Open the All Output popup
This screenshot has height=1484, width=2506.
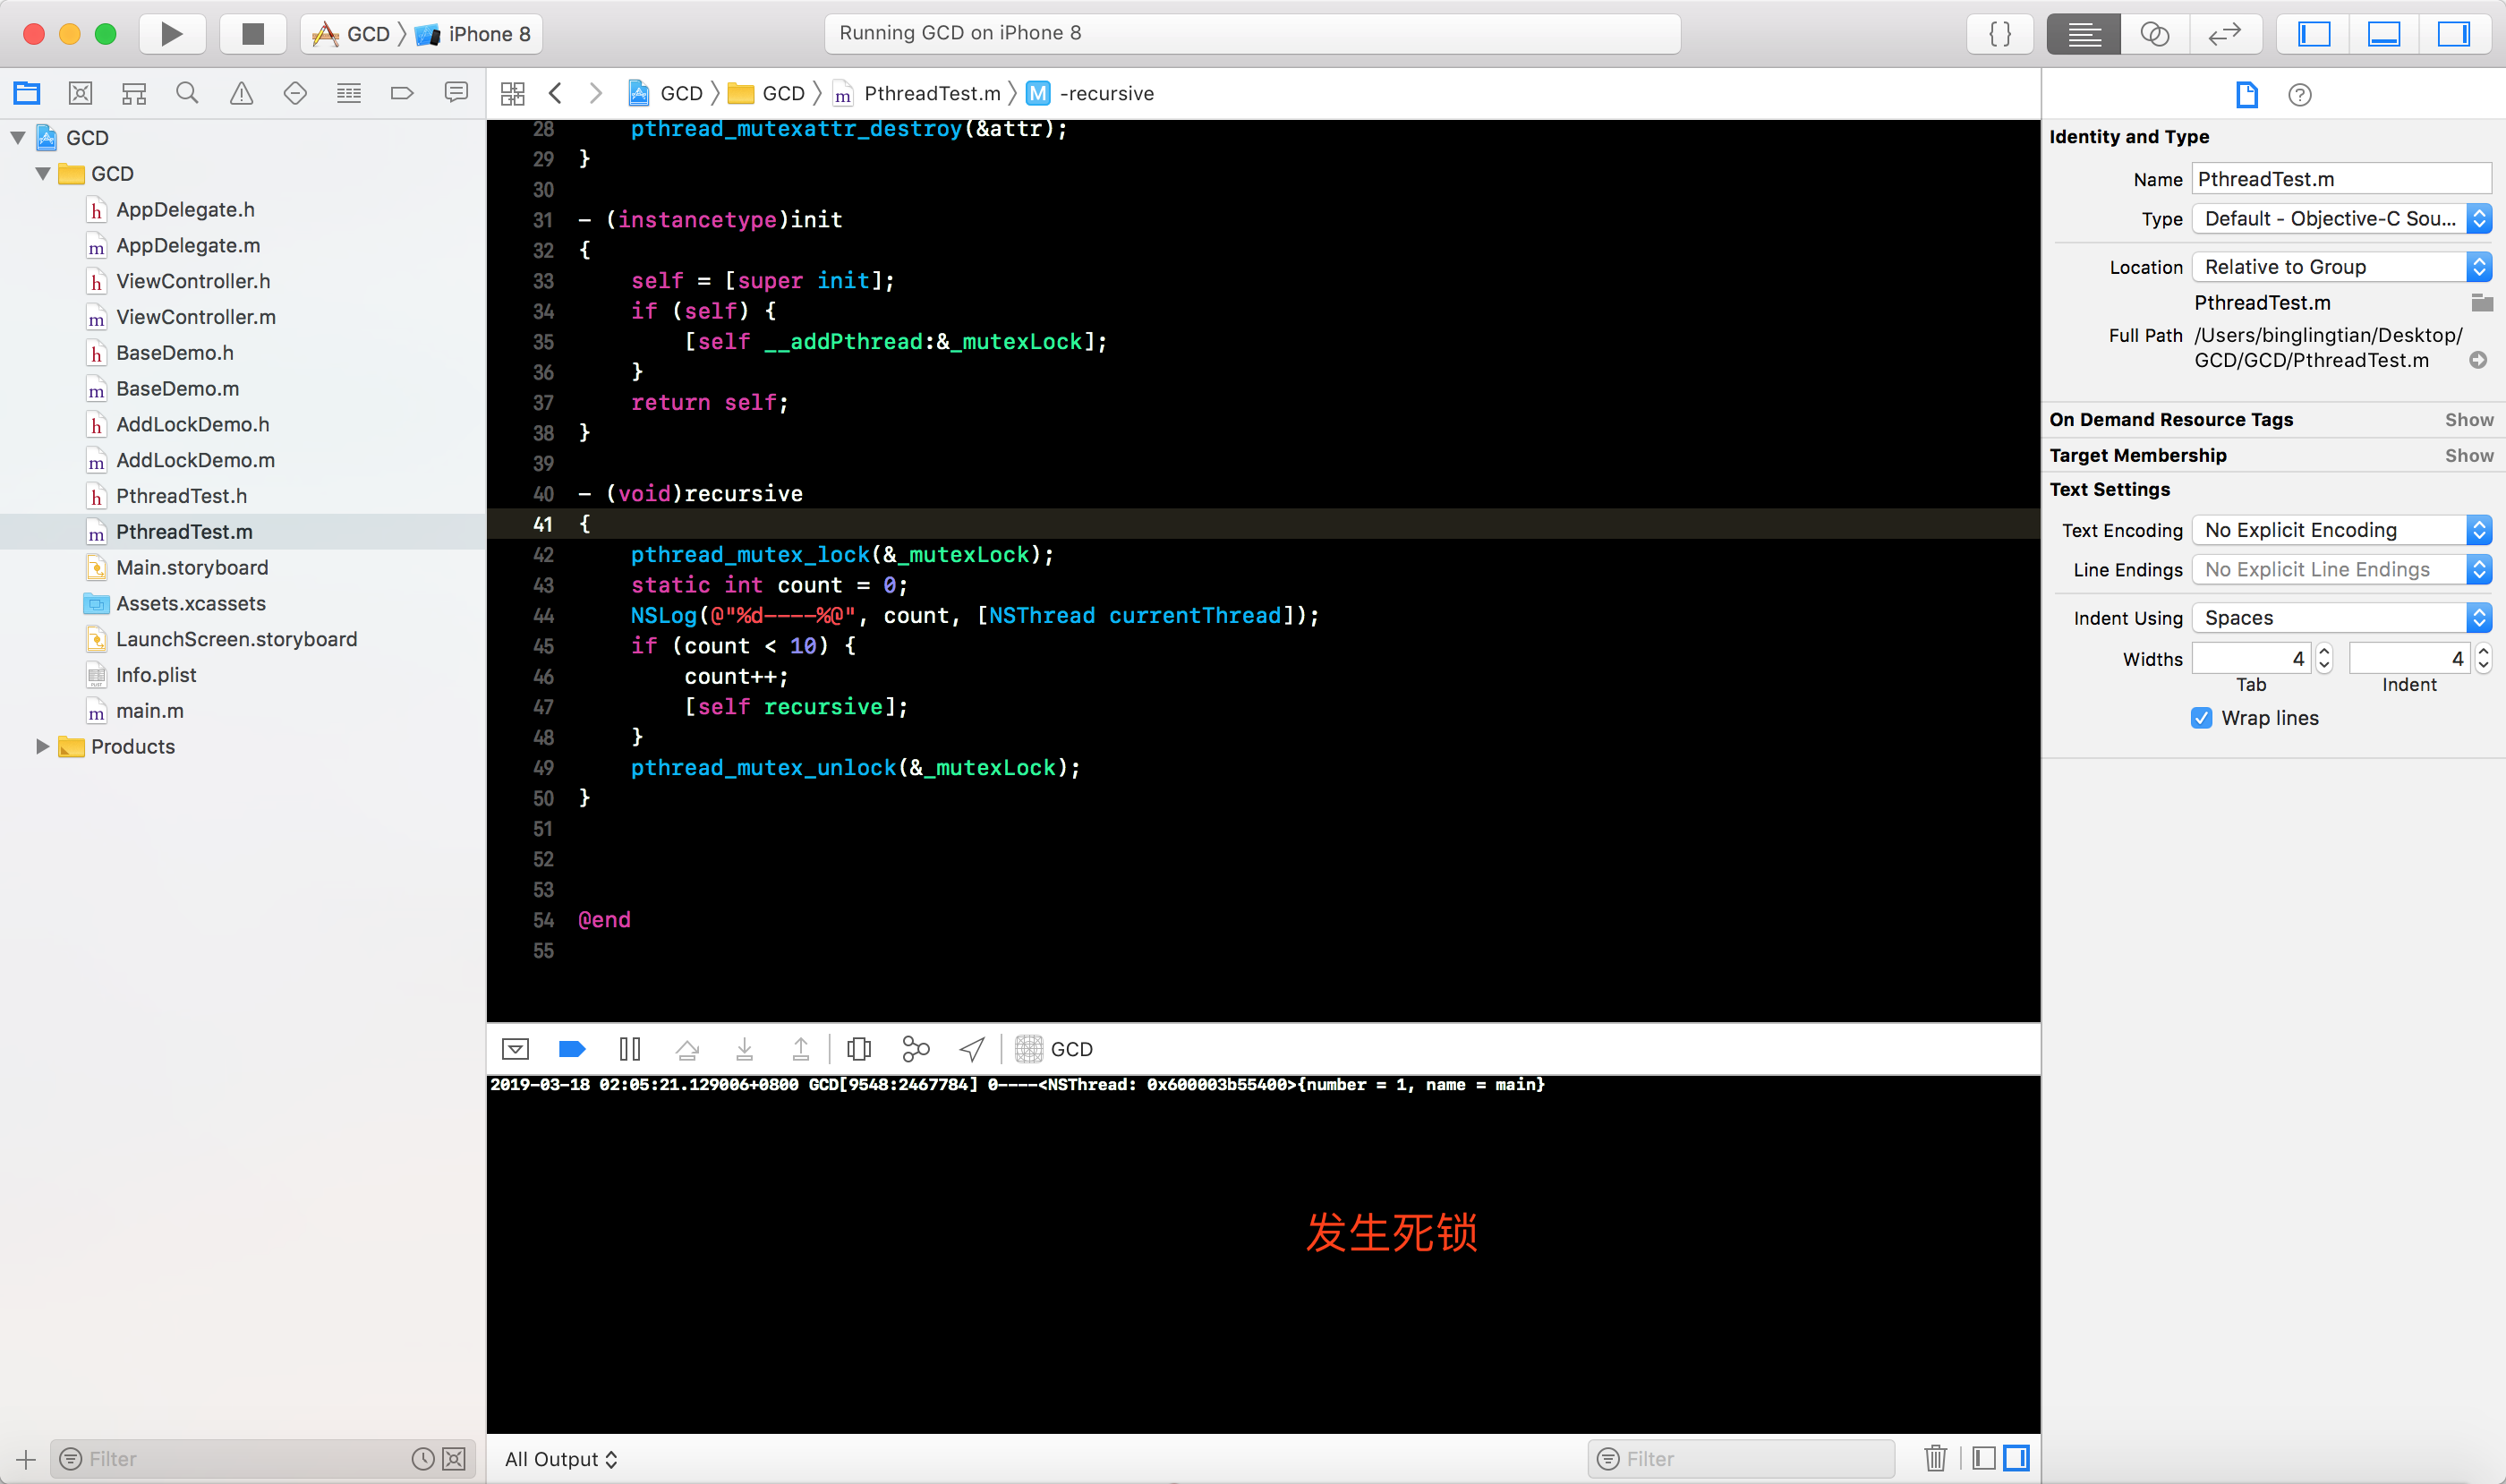click(561, 1459)
